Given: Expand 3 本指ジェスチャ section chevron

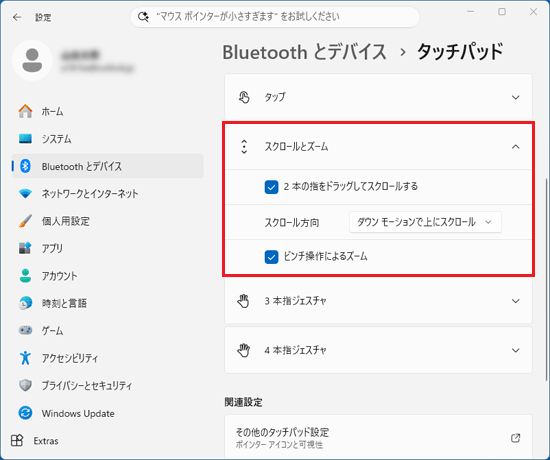Looking at the screenshot, I should 515,301.
